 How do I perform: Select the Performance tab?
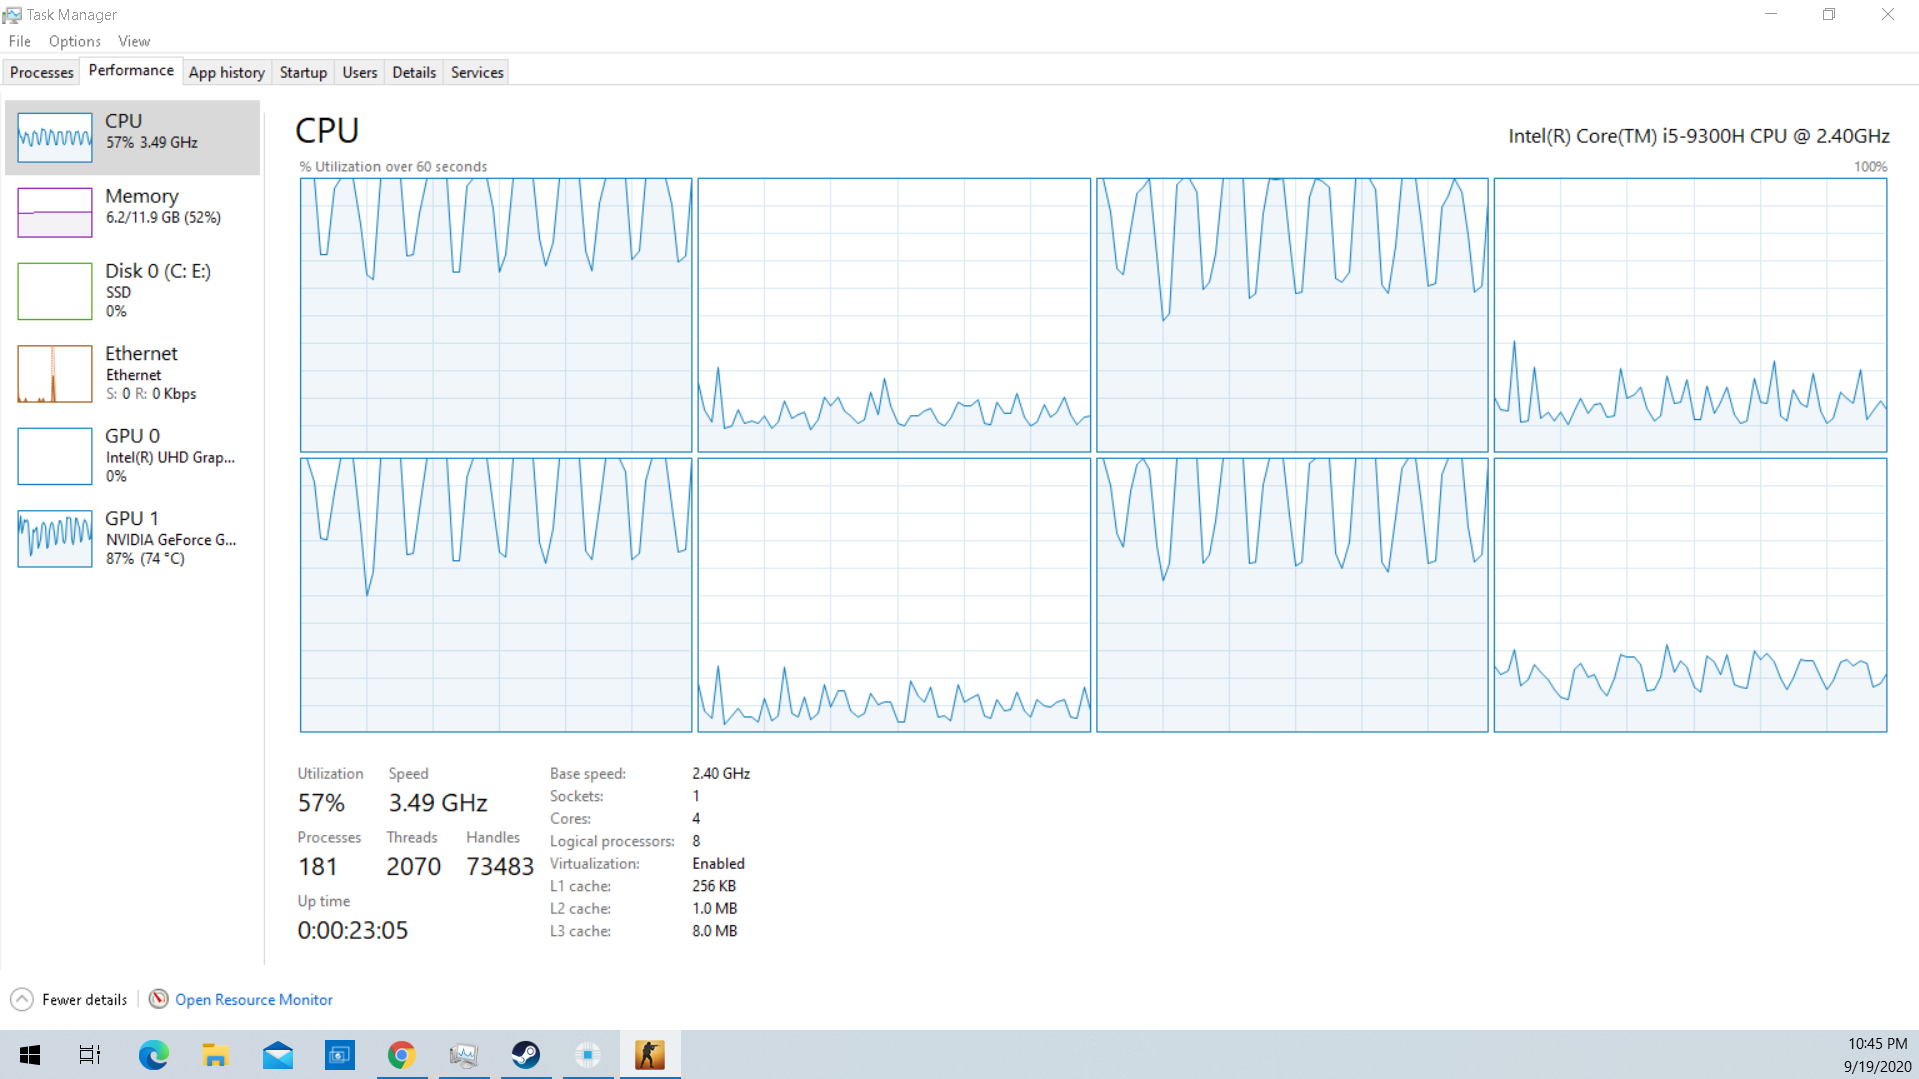(x=131, y=70)
